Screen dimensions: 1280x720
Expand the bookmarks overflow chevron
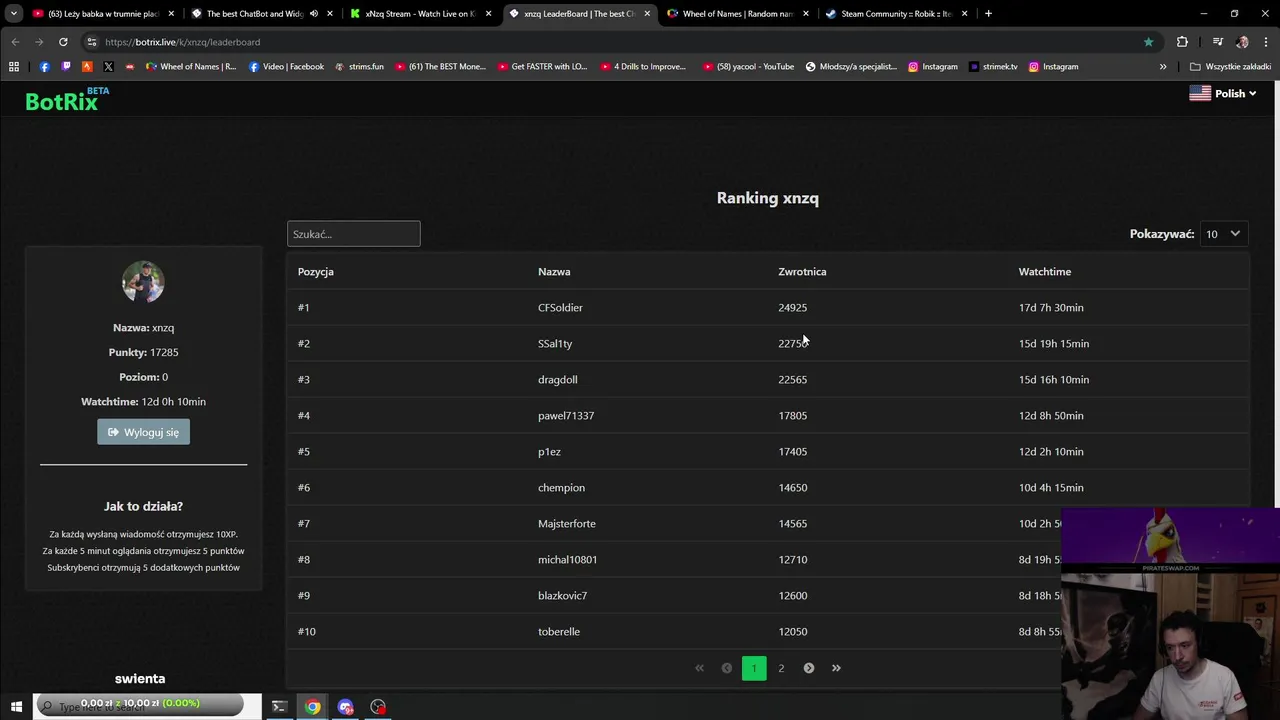[x=1163, y=67]
